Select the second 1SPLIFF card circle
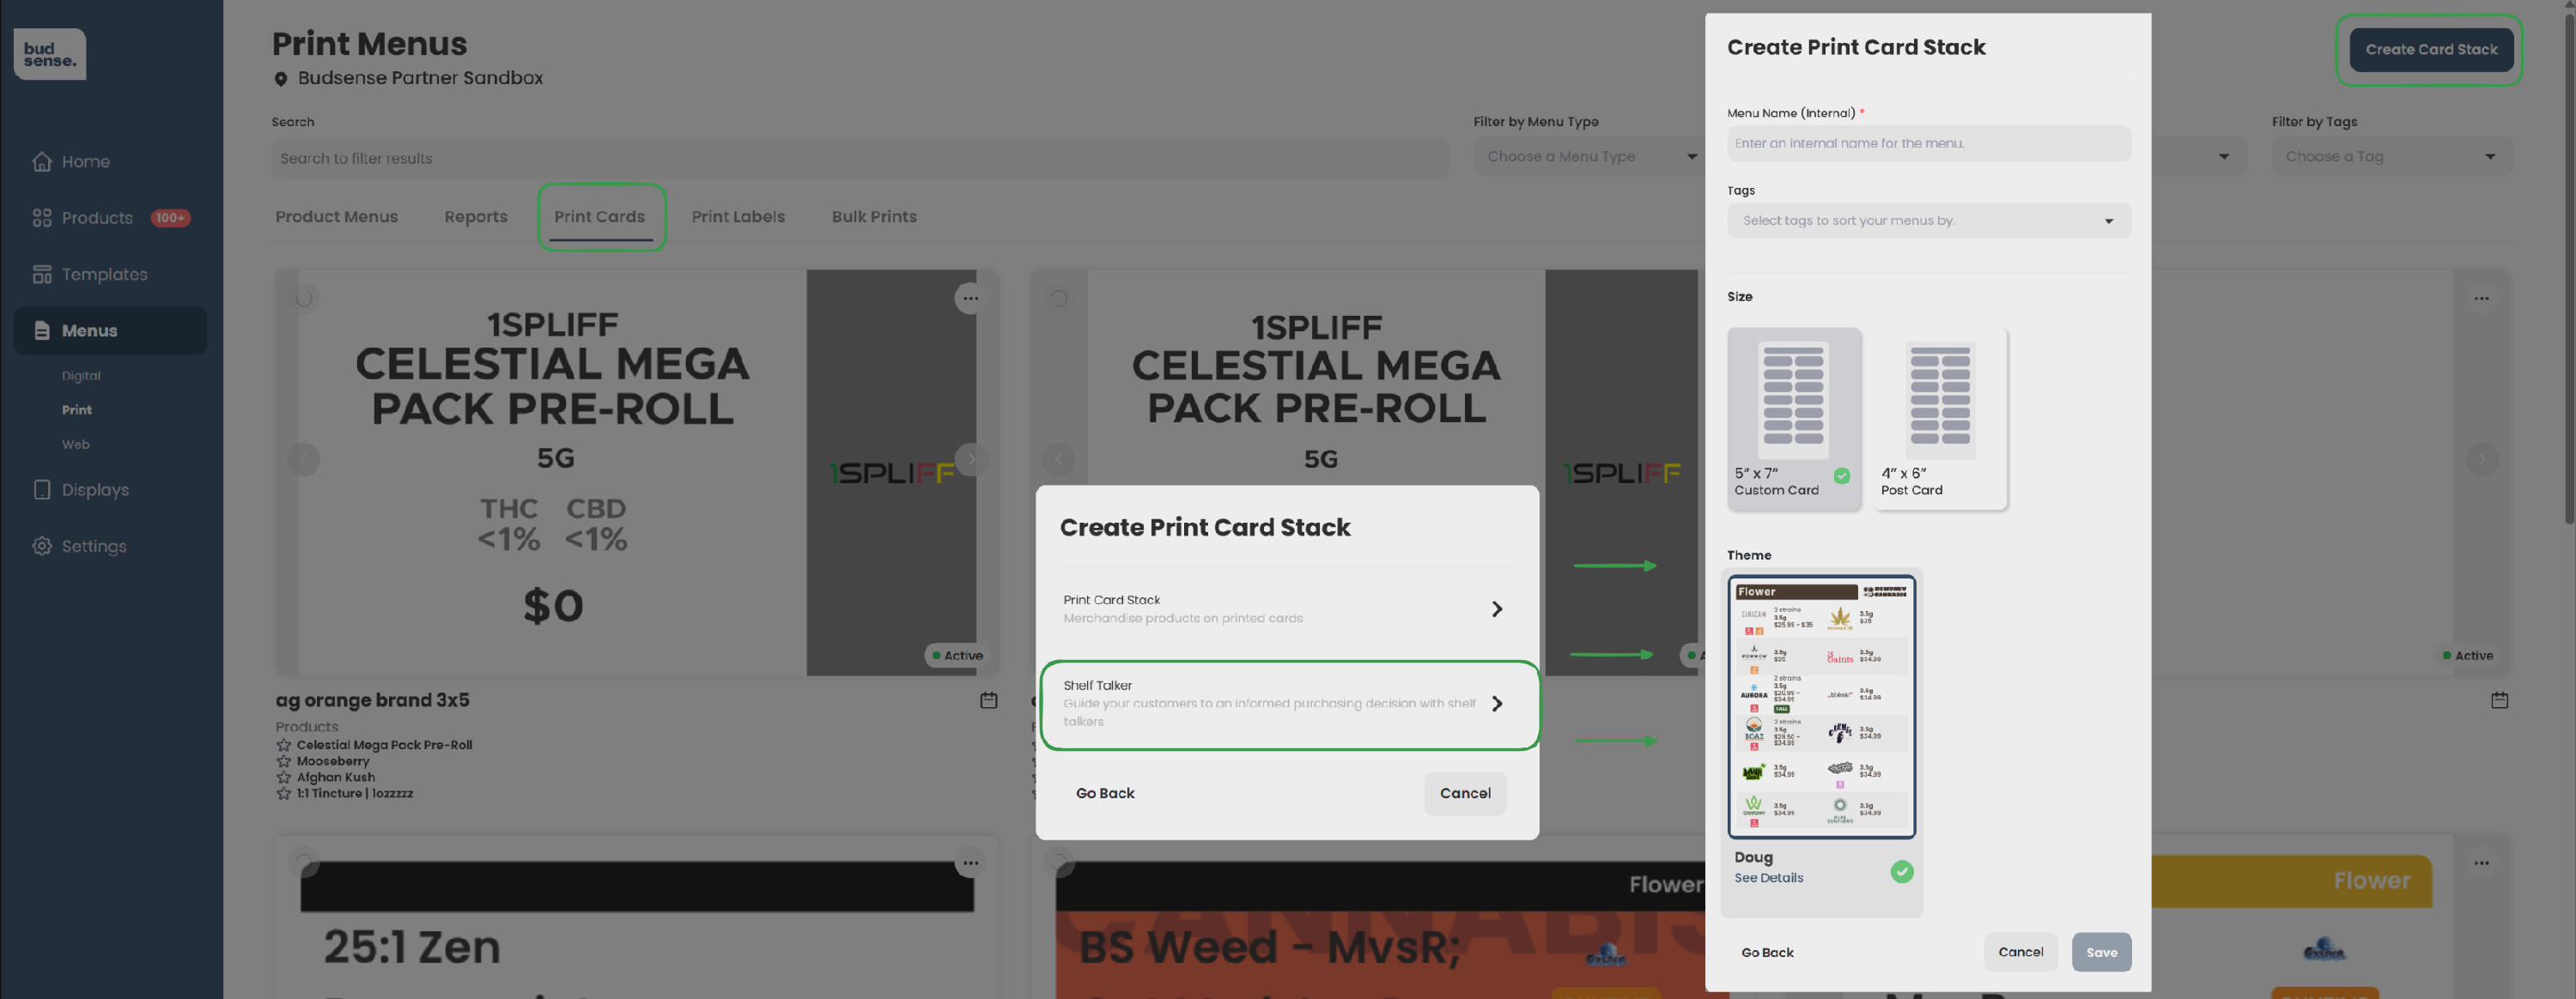The width and height of the screenshot is (2576, 999). 1058,298
